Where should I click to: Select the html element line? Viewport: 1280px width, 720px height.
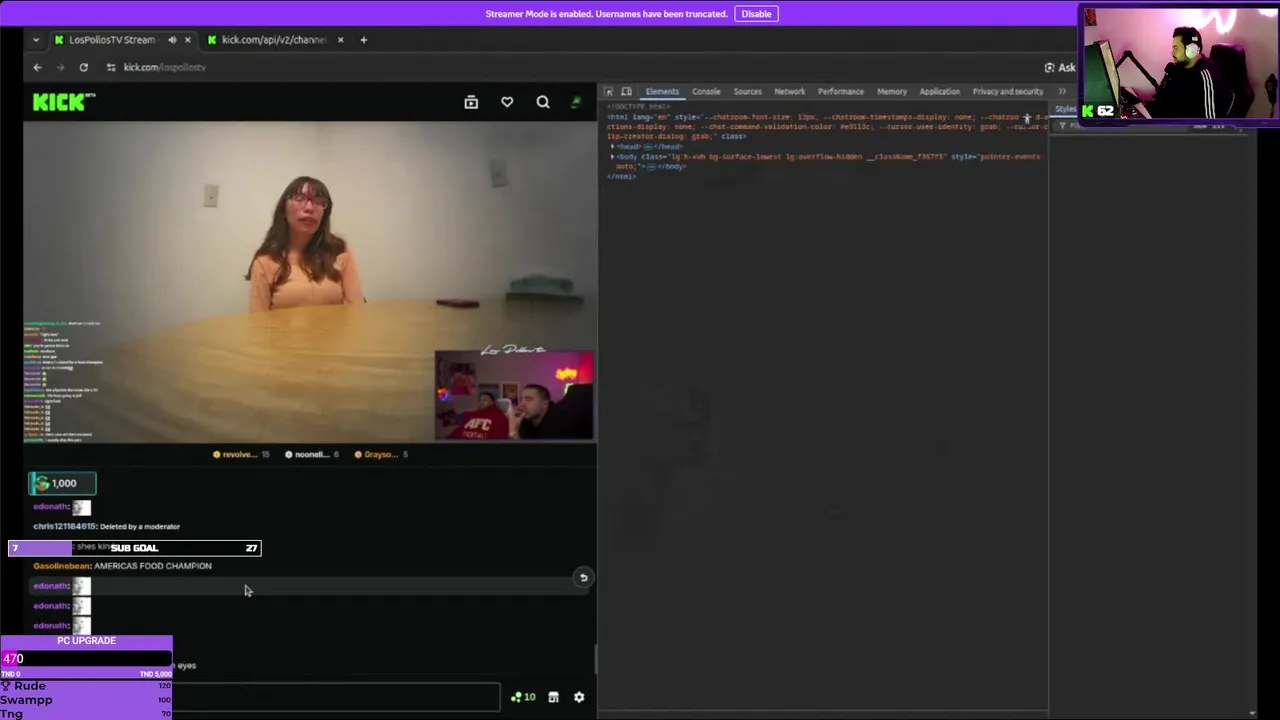(x=825, y=126)
